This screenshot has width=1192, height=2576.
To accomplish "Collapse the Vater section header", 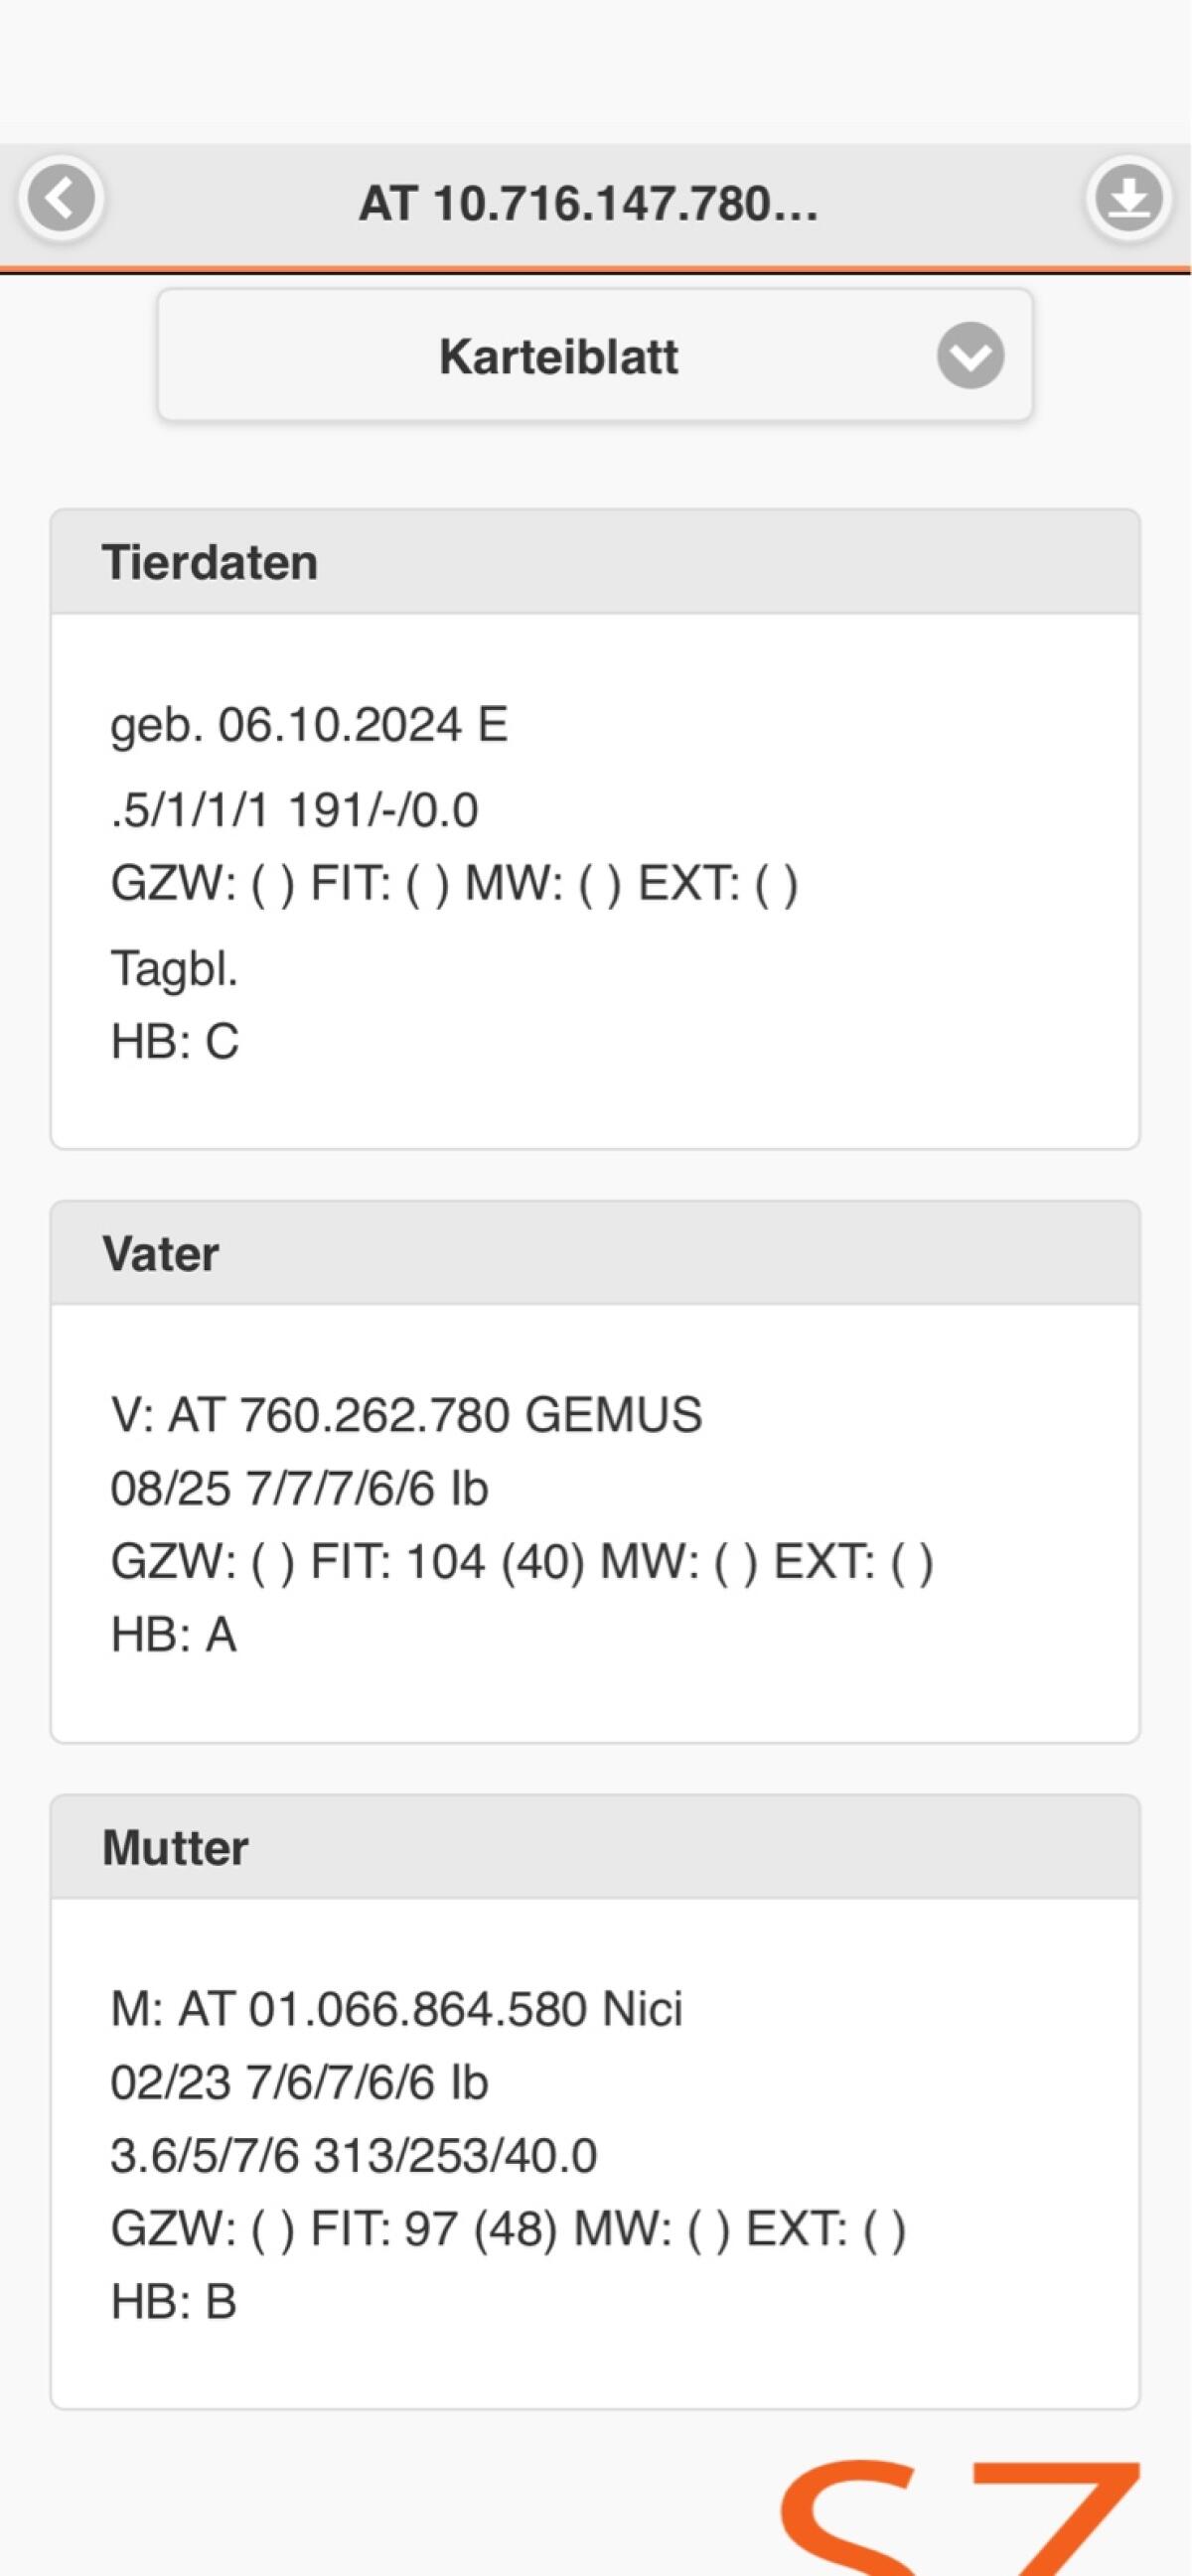I will (x=594, y=1254).
